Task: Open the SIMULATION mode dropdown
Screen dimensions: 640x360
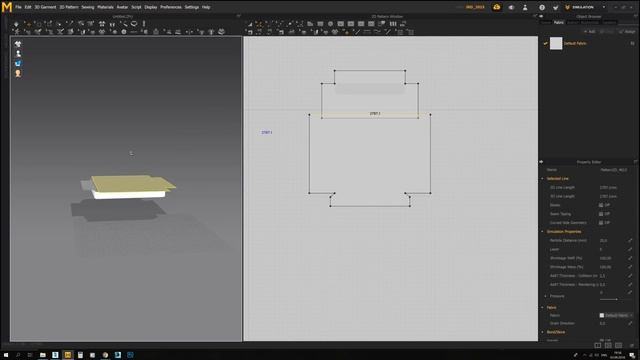Action: (x=585, y=7)
